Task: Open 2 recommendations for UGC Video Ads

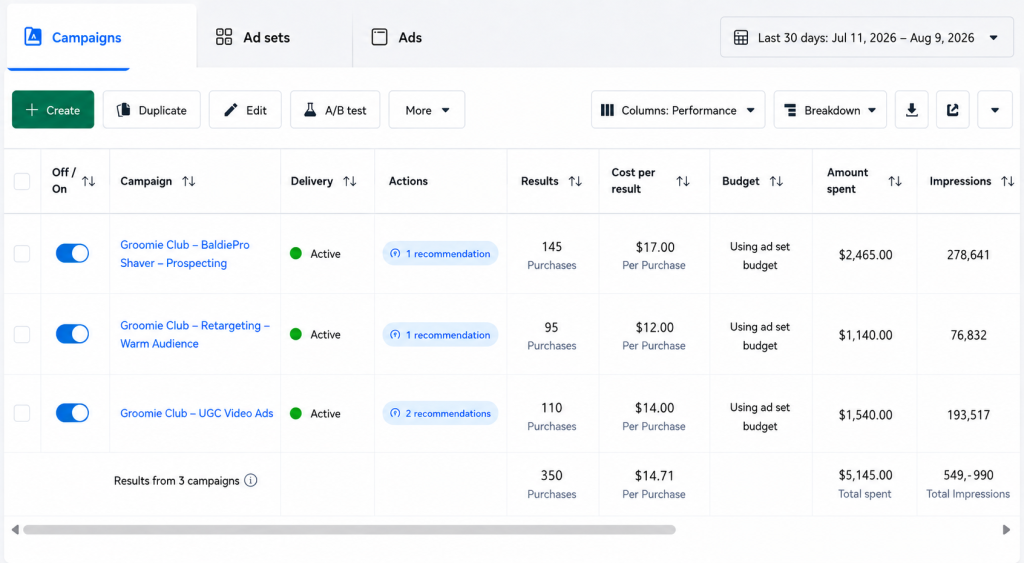Action: [x=440, y=413]
